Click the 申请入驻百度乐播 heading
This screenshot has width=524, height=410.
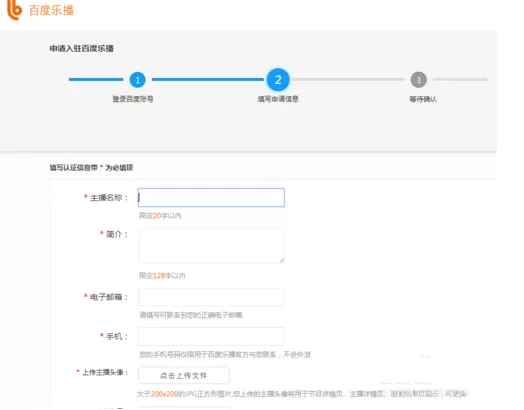point(82,48)
